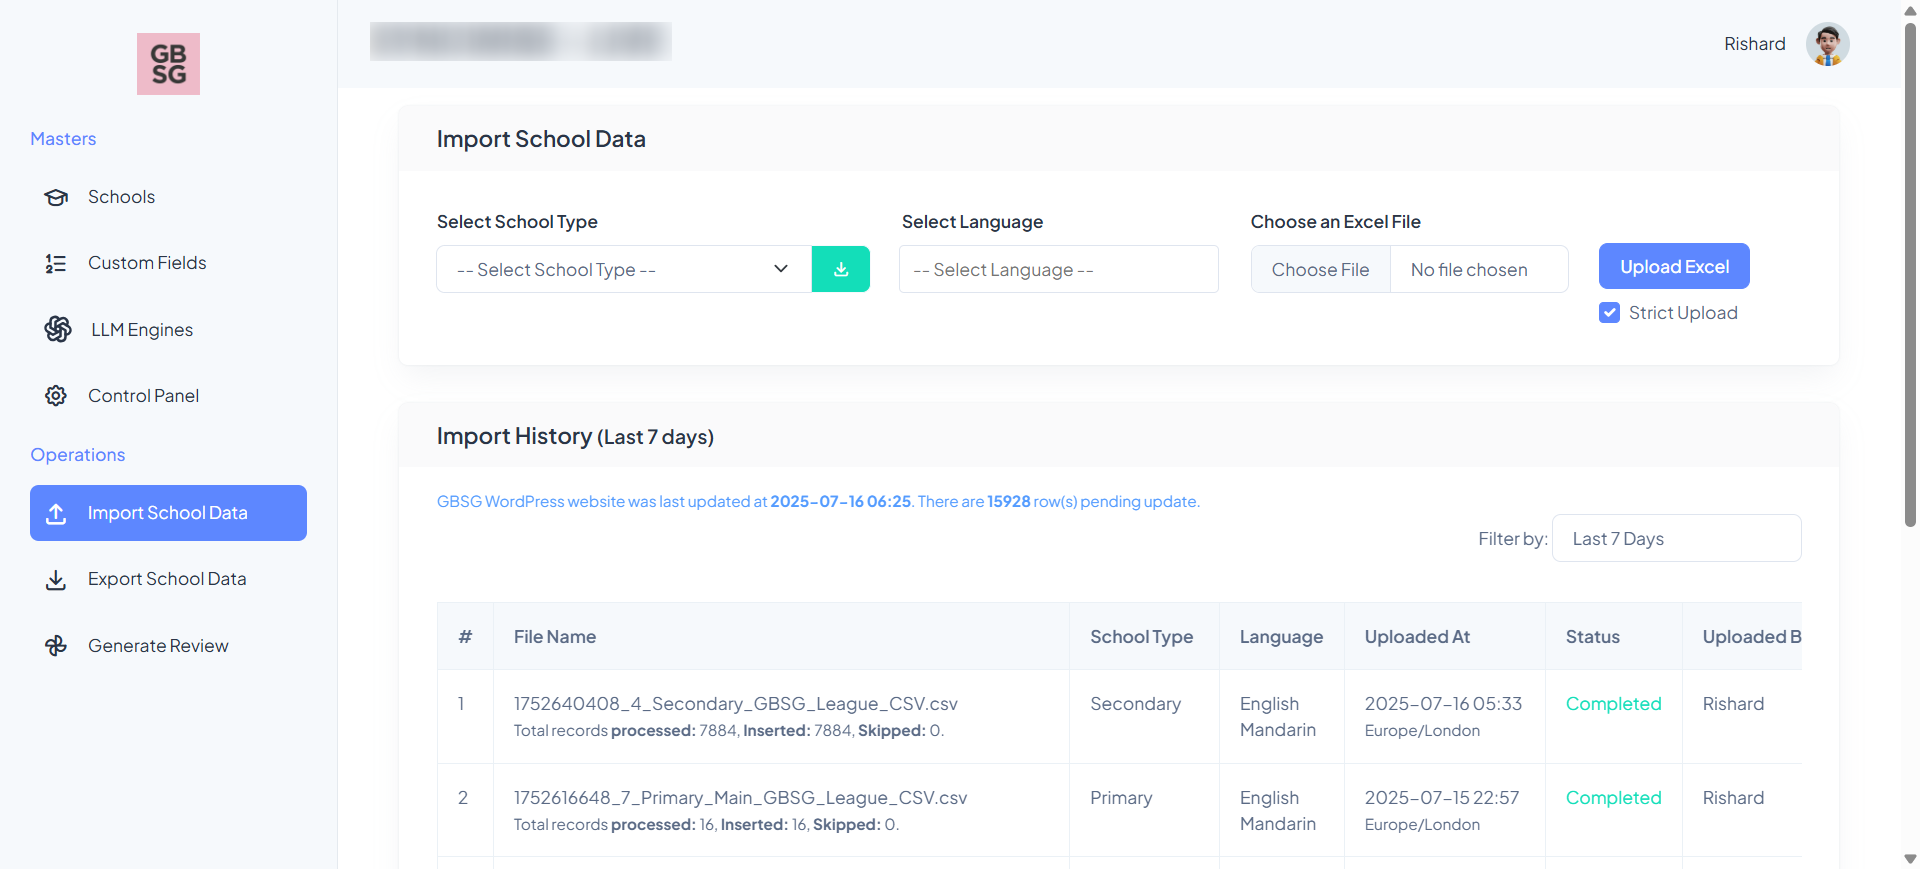Disable the Strict Upload checkbox
Viewport: 1920px width, 869px height.
(x=1609, y=313)
